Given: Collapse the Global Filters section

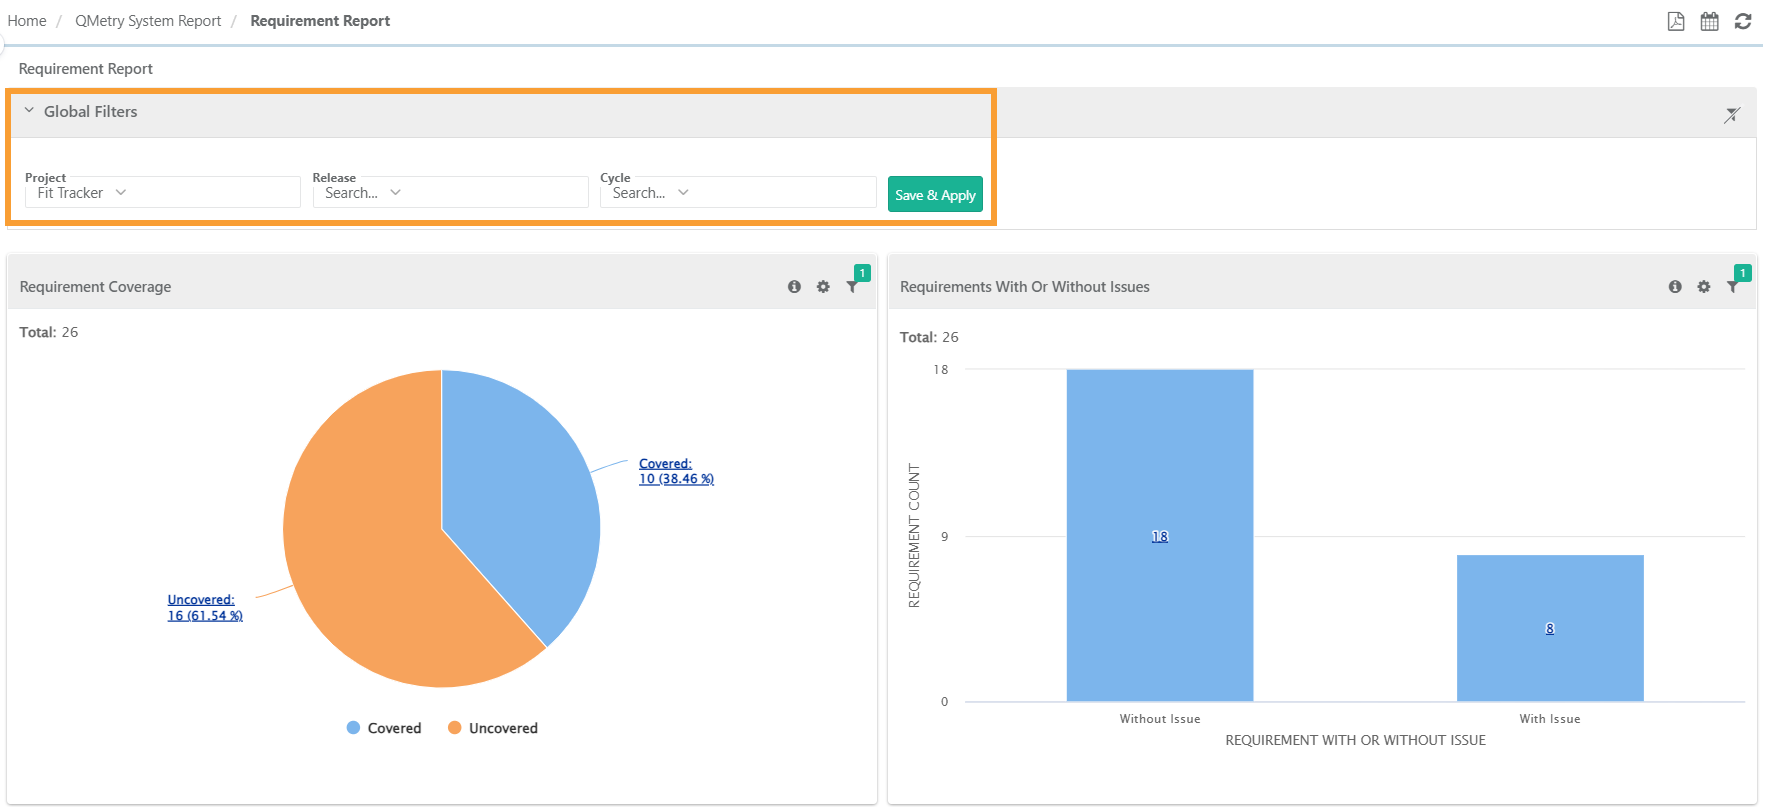Looking at the screenshot, I should pos(29,111).
